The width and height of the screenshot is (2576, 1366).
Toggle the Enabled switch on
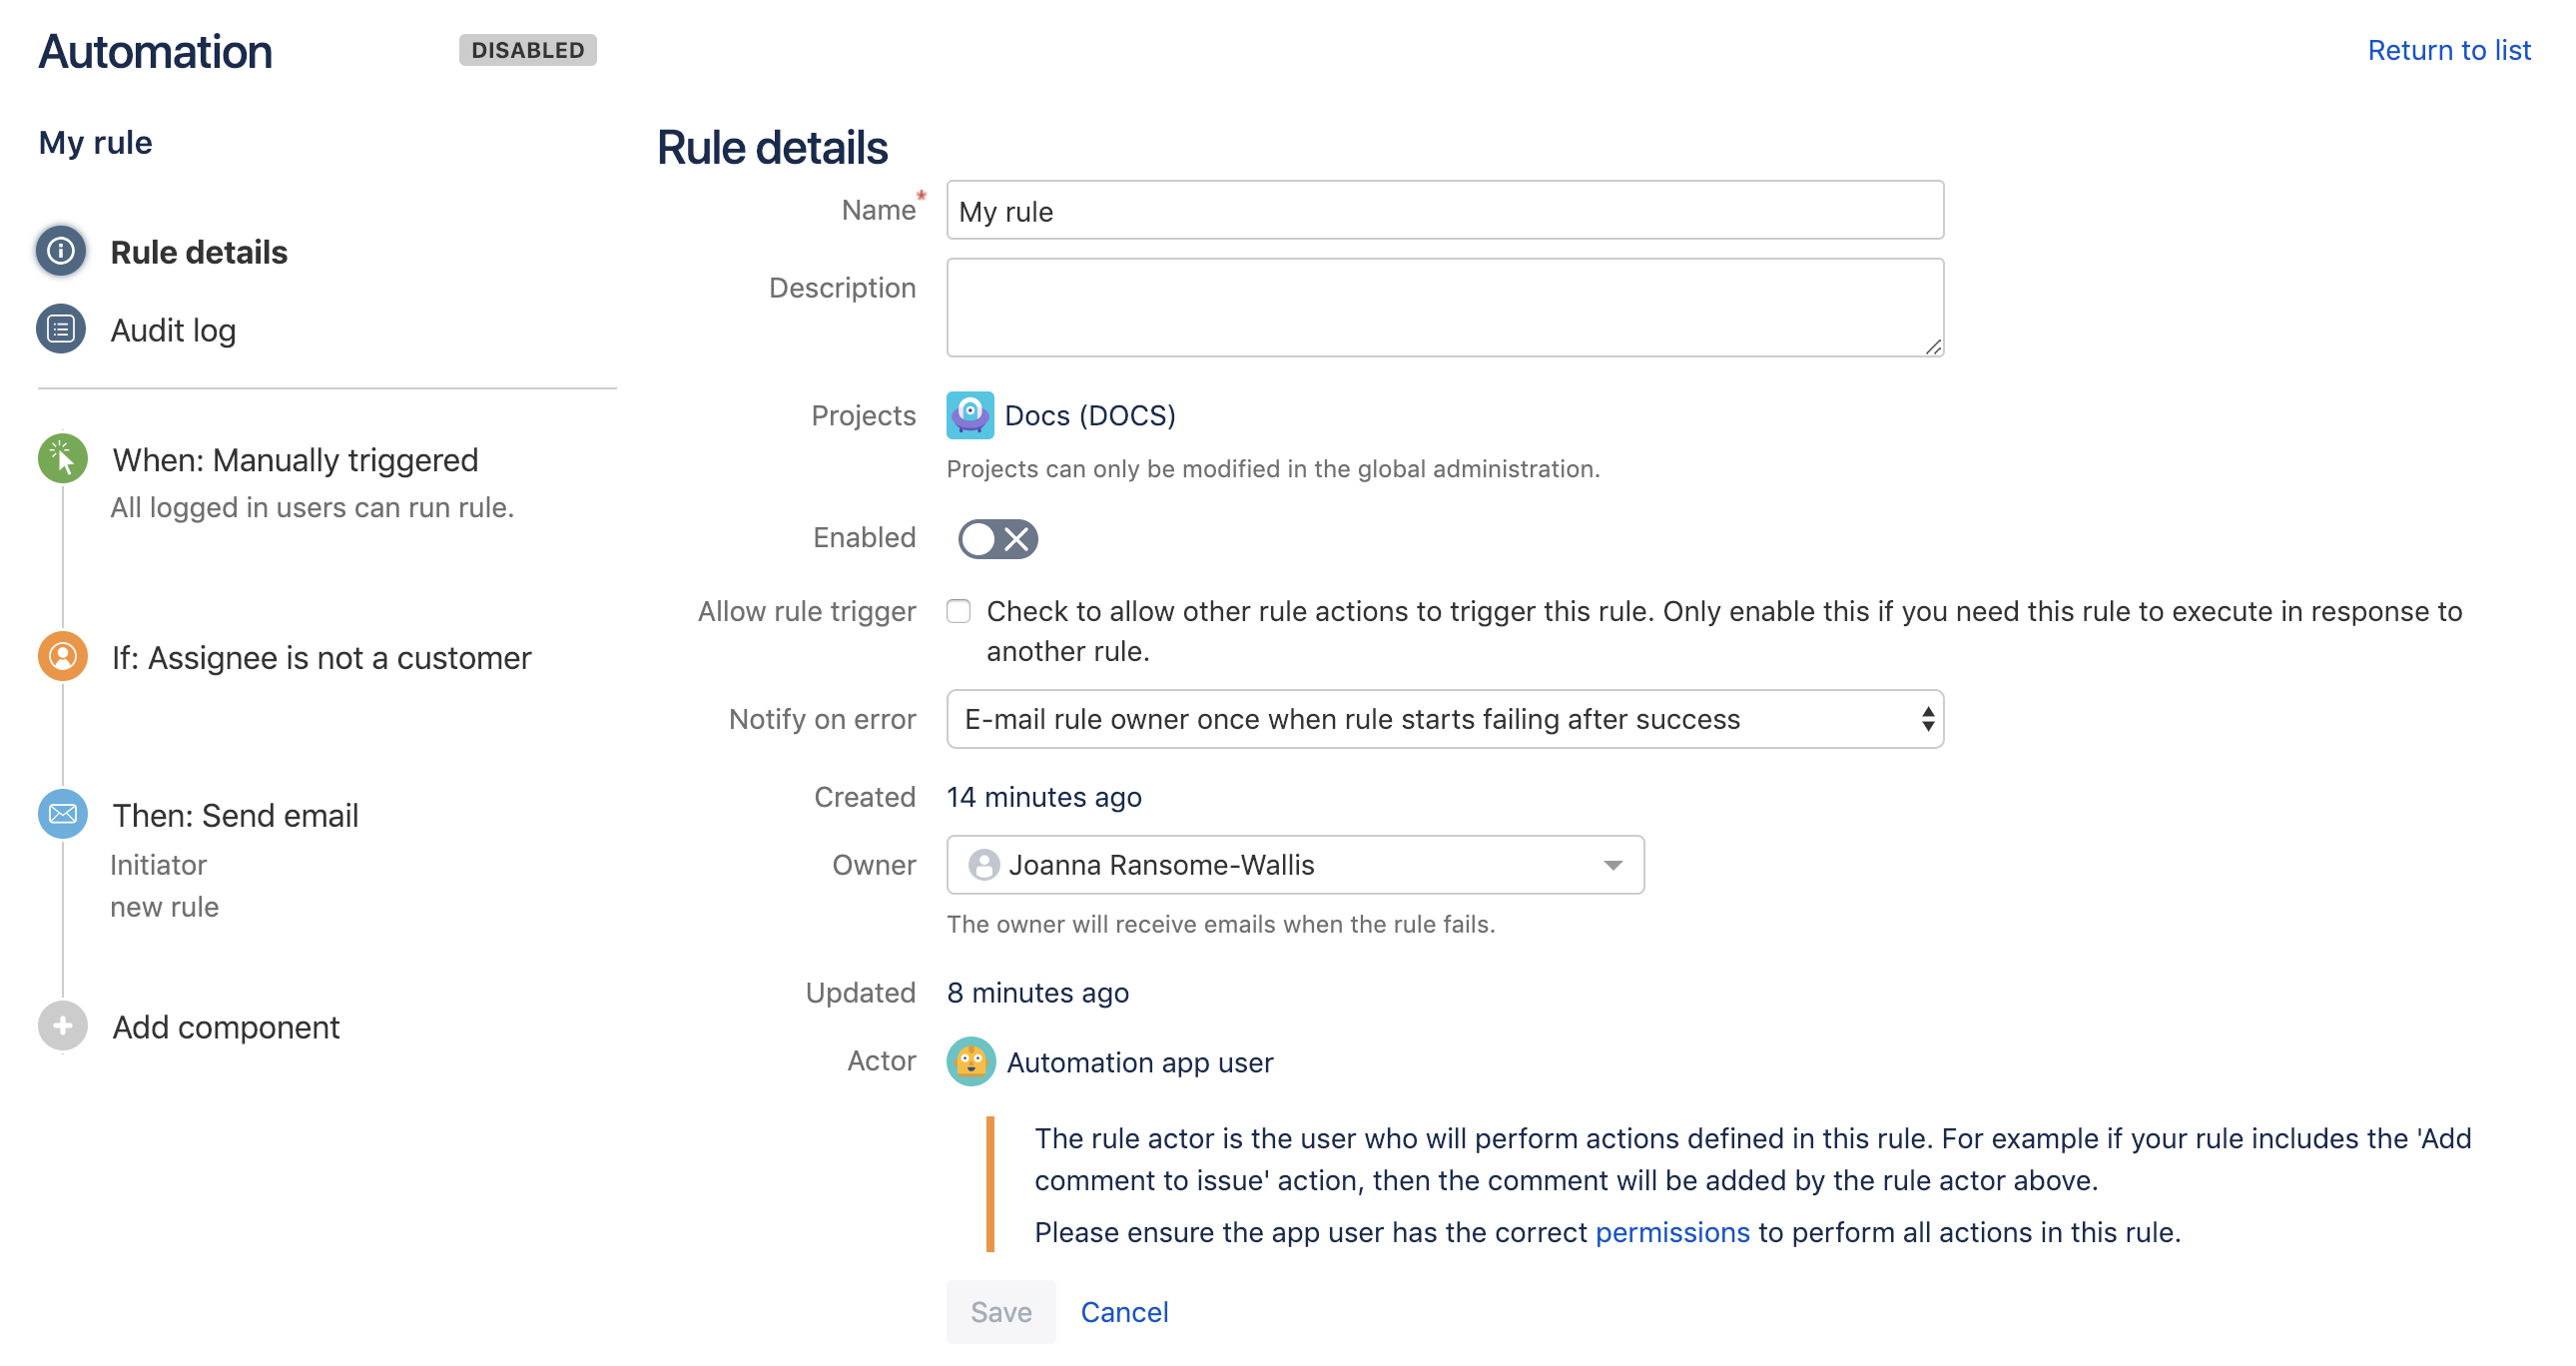997,539
